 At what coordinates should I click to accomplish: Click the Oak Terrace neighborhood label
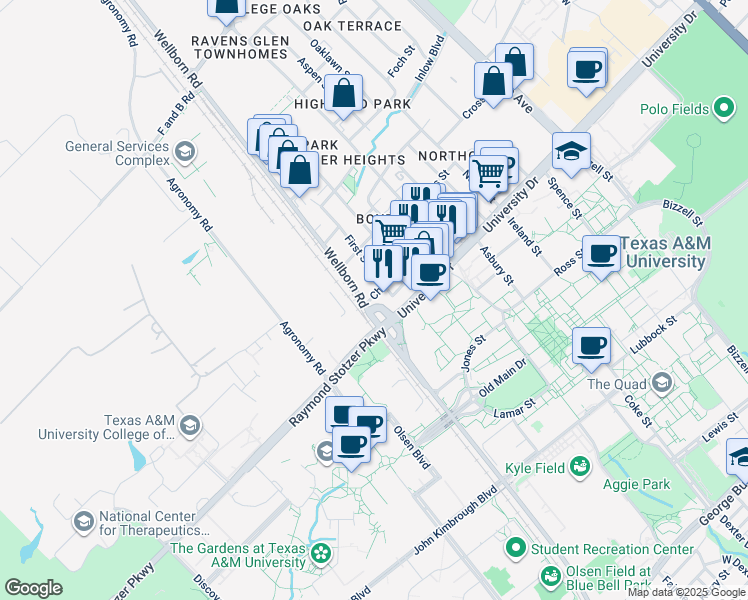353,26
